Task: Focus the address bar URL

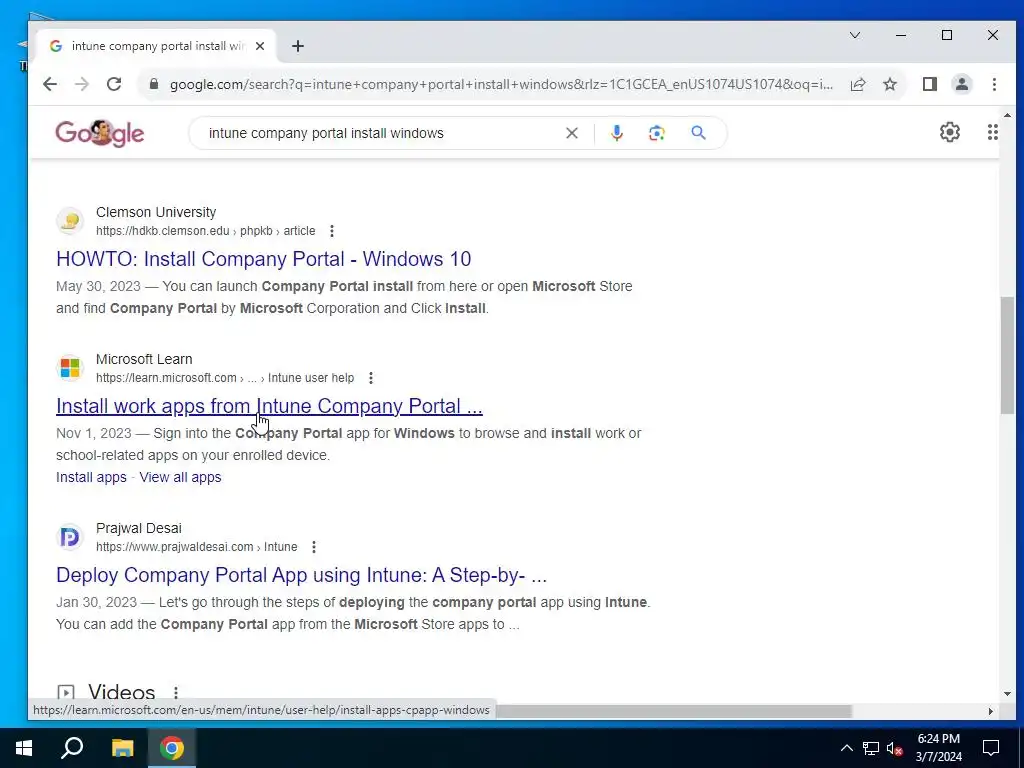Action: (501, 84)
